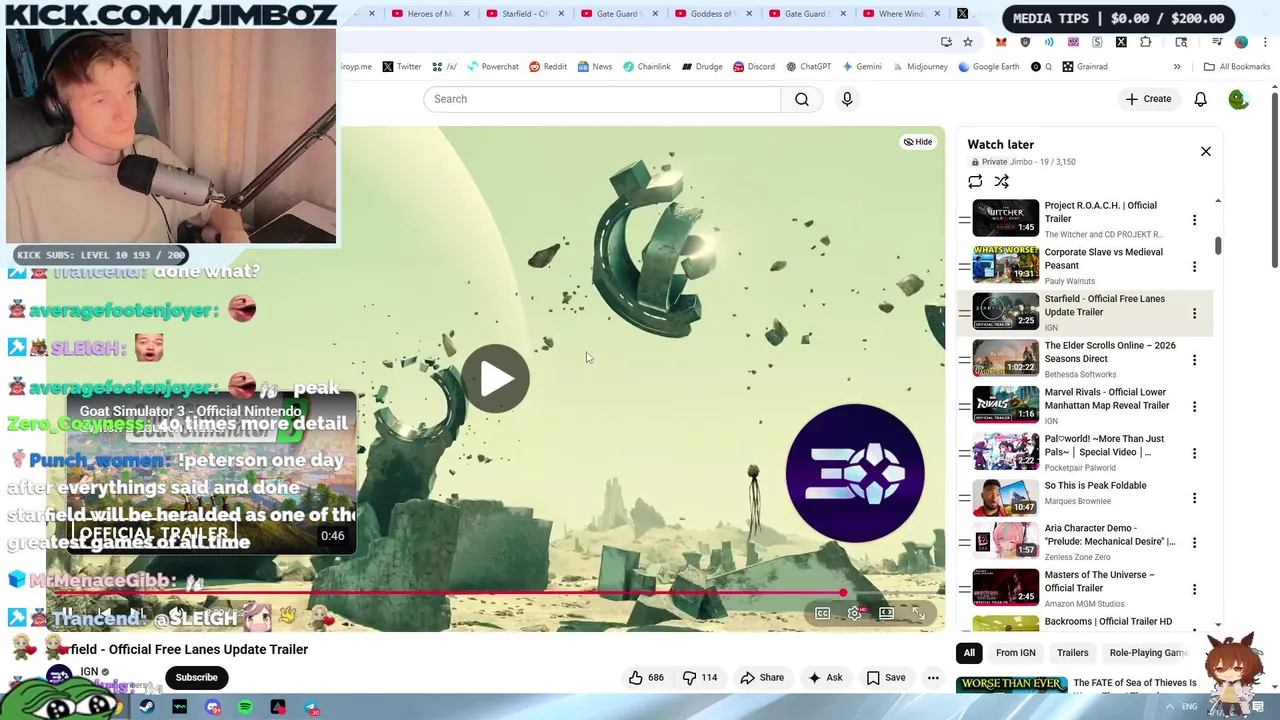Open player settings gear
The image size is (1280, 720).
pyautogui.click(x=854, y=613)
